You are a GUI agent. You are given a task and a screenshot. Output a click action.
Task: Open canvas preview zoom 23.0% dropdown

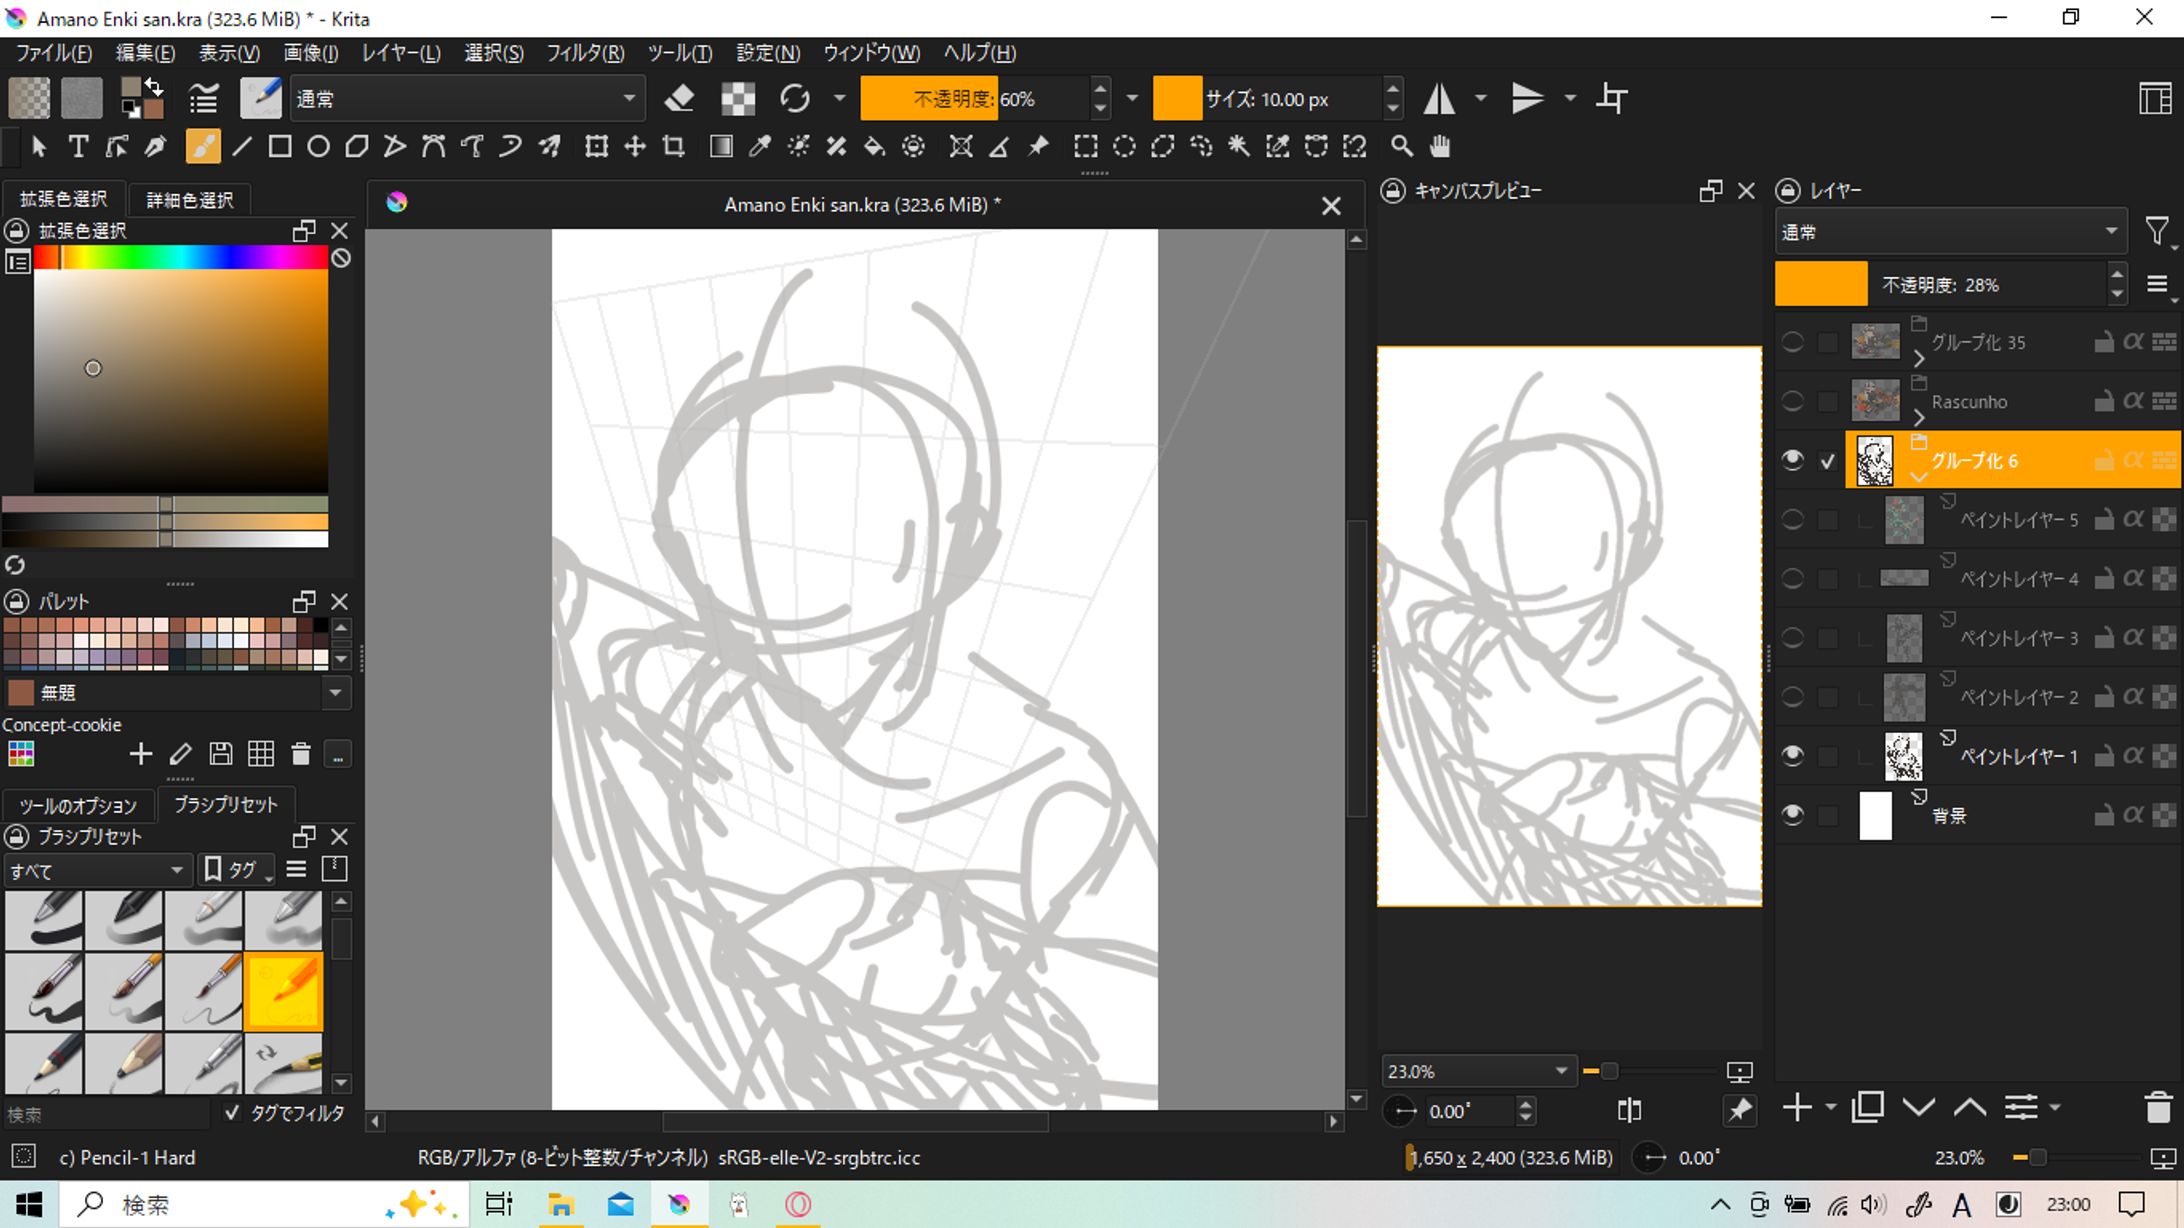1560,1071
